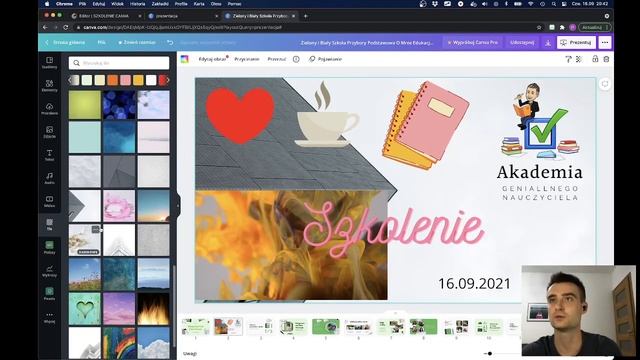Click the Udostępnij share button
640x360 pixels.
tap(522, 42)
